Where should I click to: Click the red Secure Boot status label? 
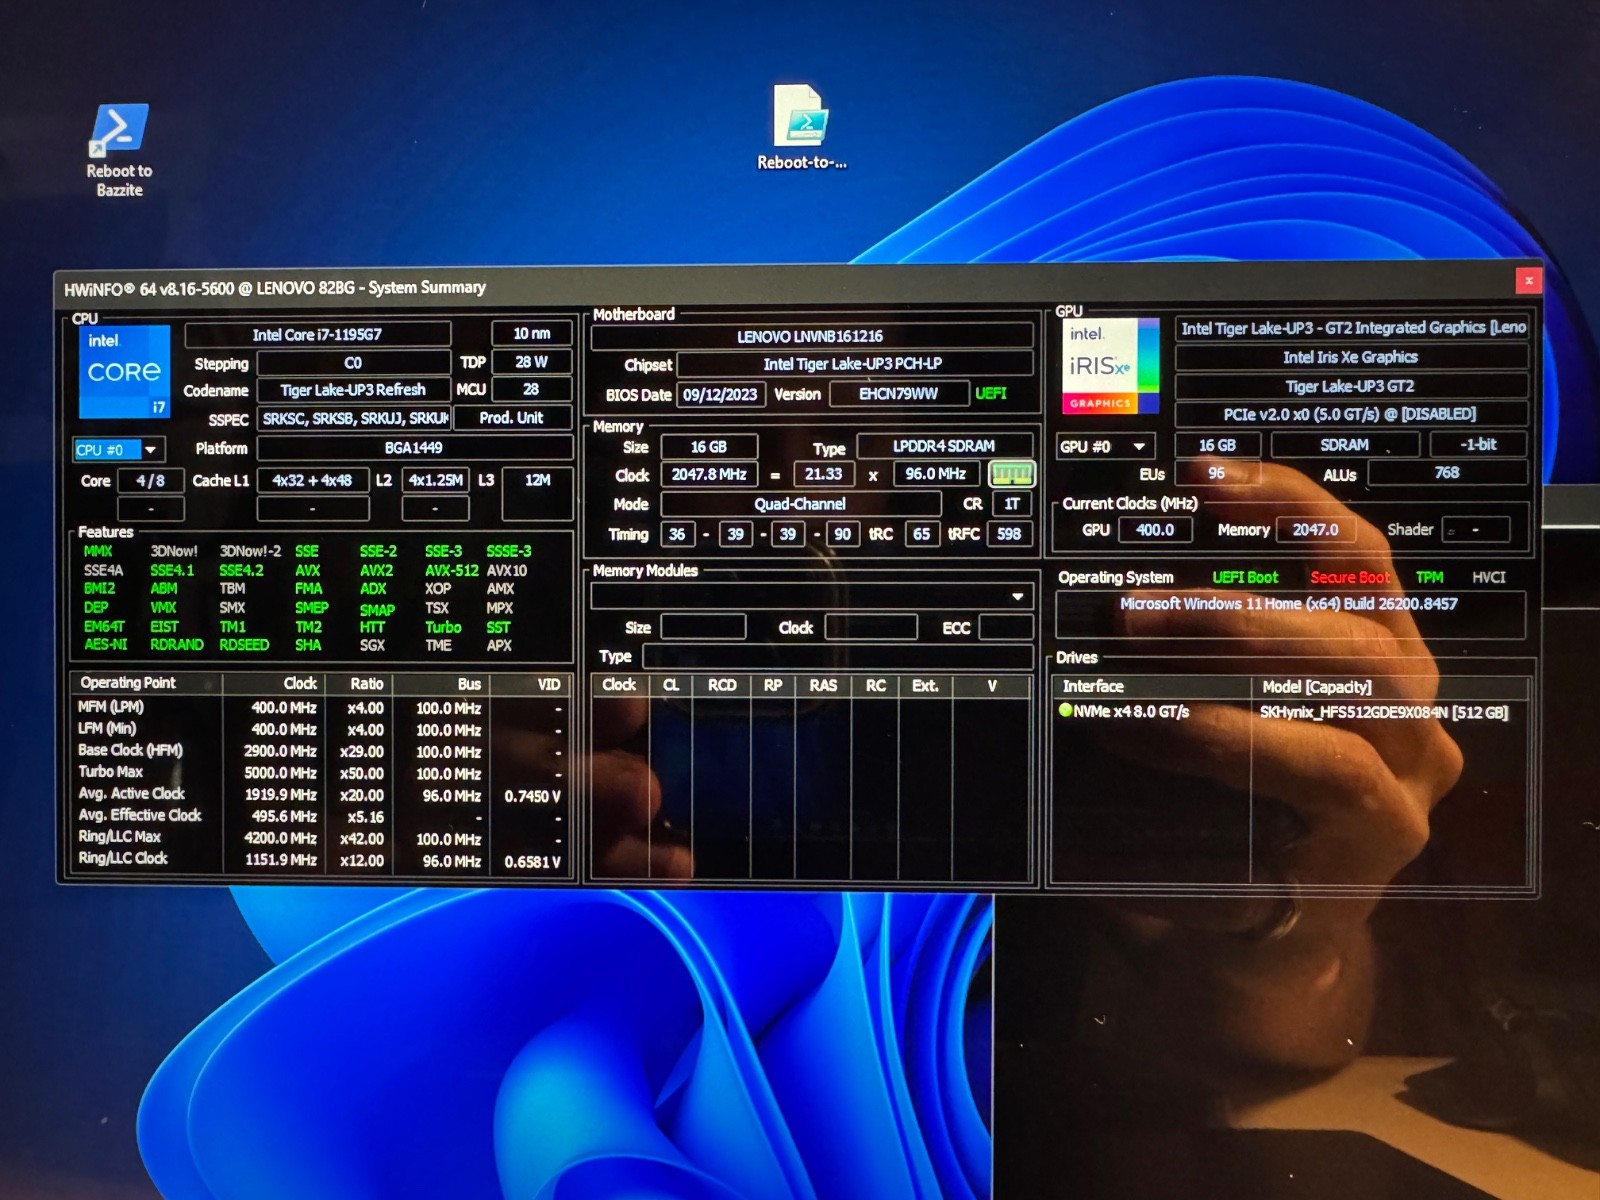1350,577
